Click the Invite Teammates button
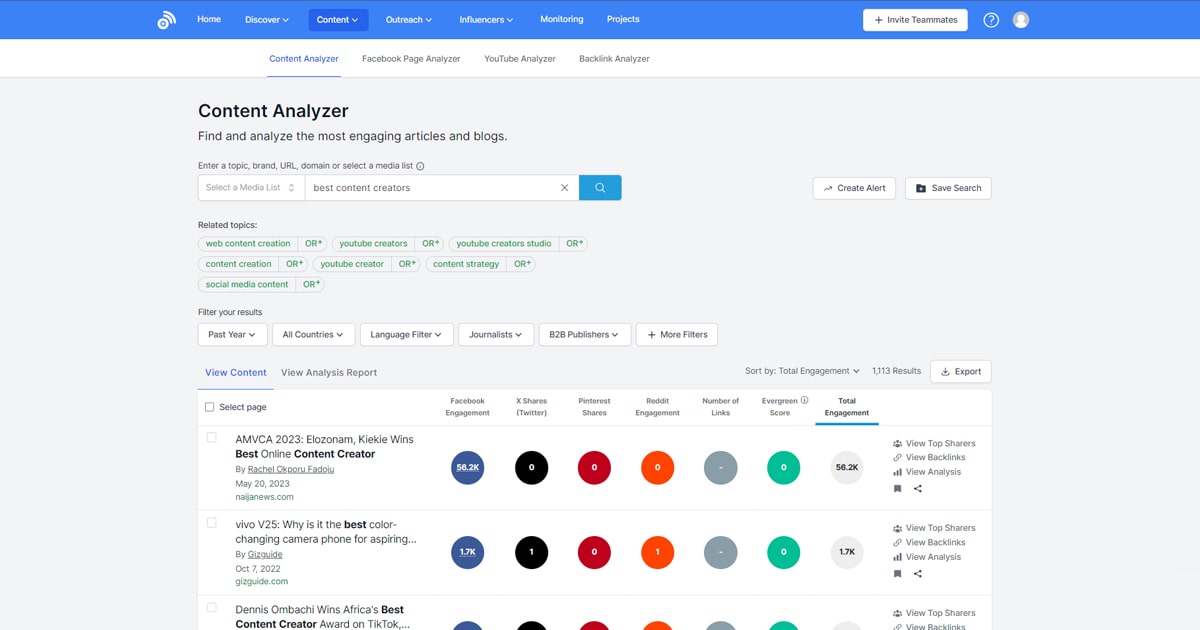 point(915,20)
